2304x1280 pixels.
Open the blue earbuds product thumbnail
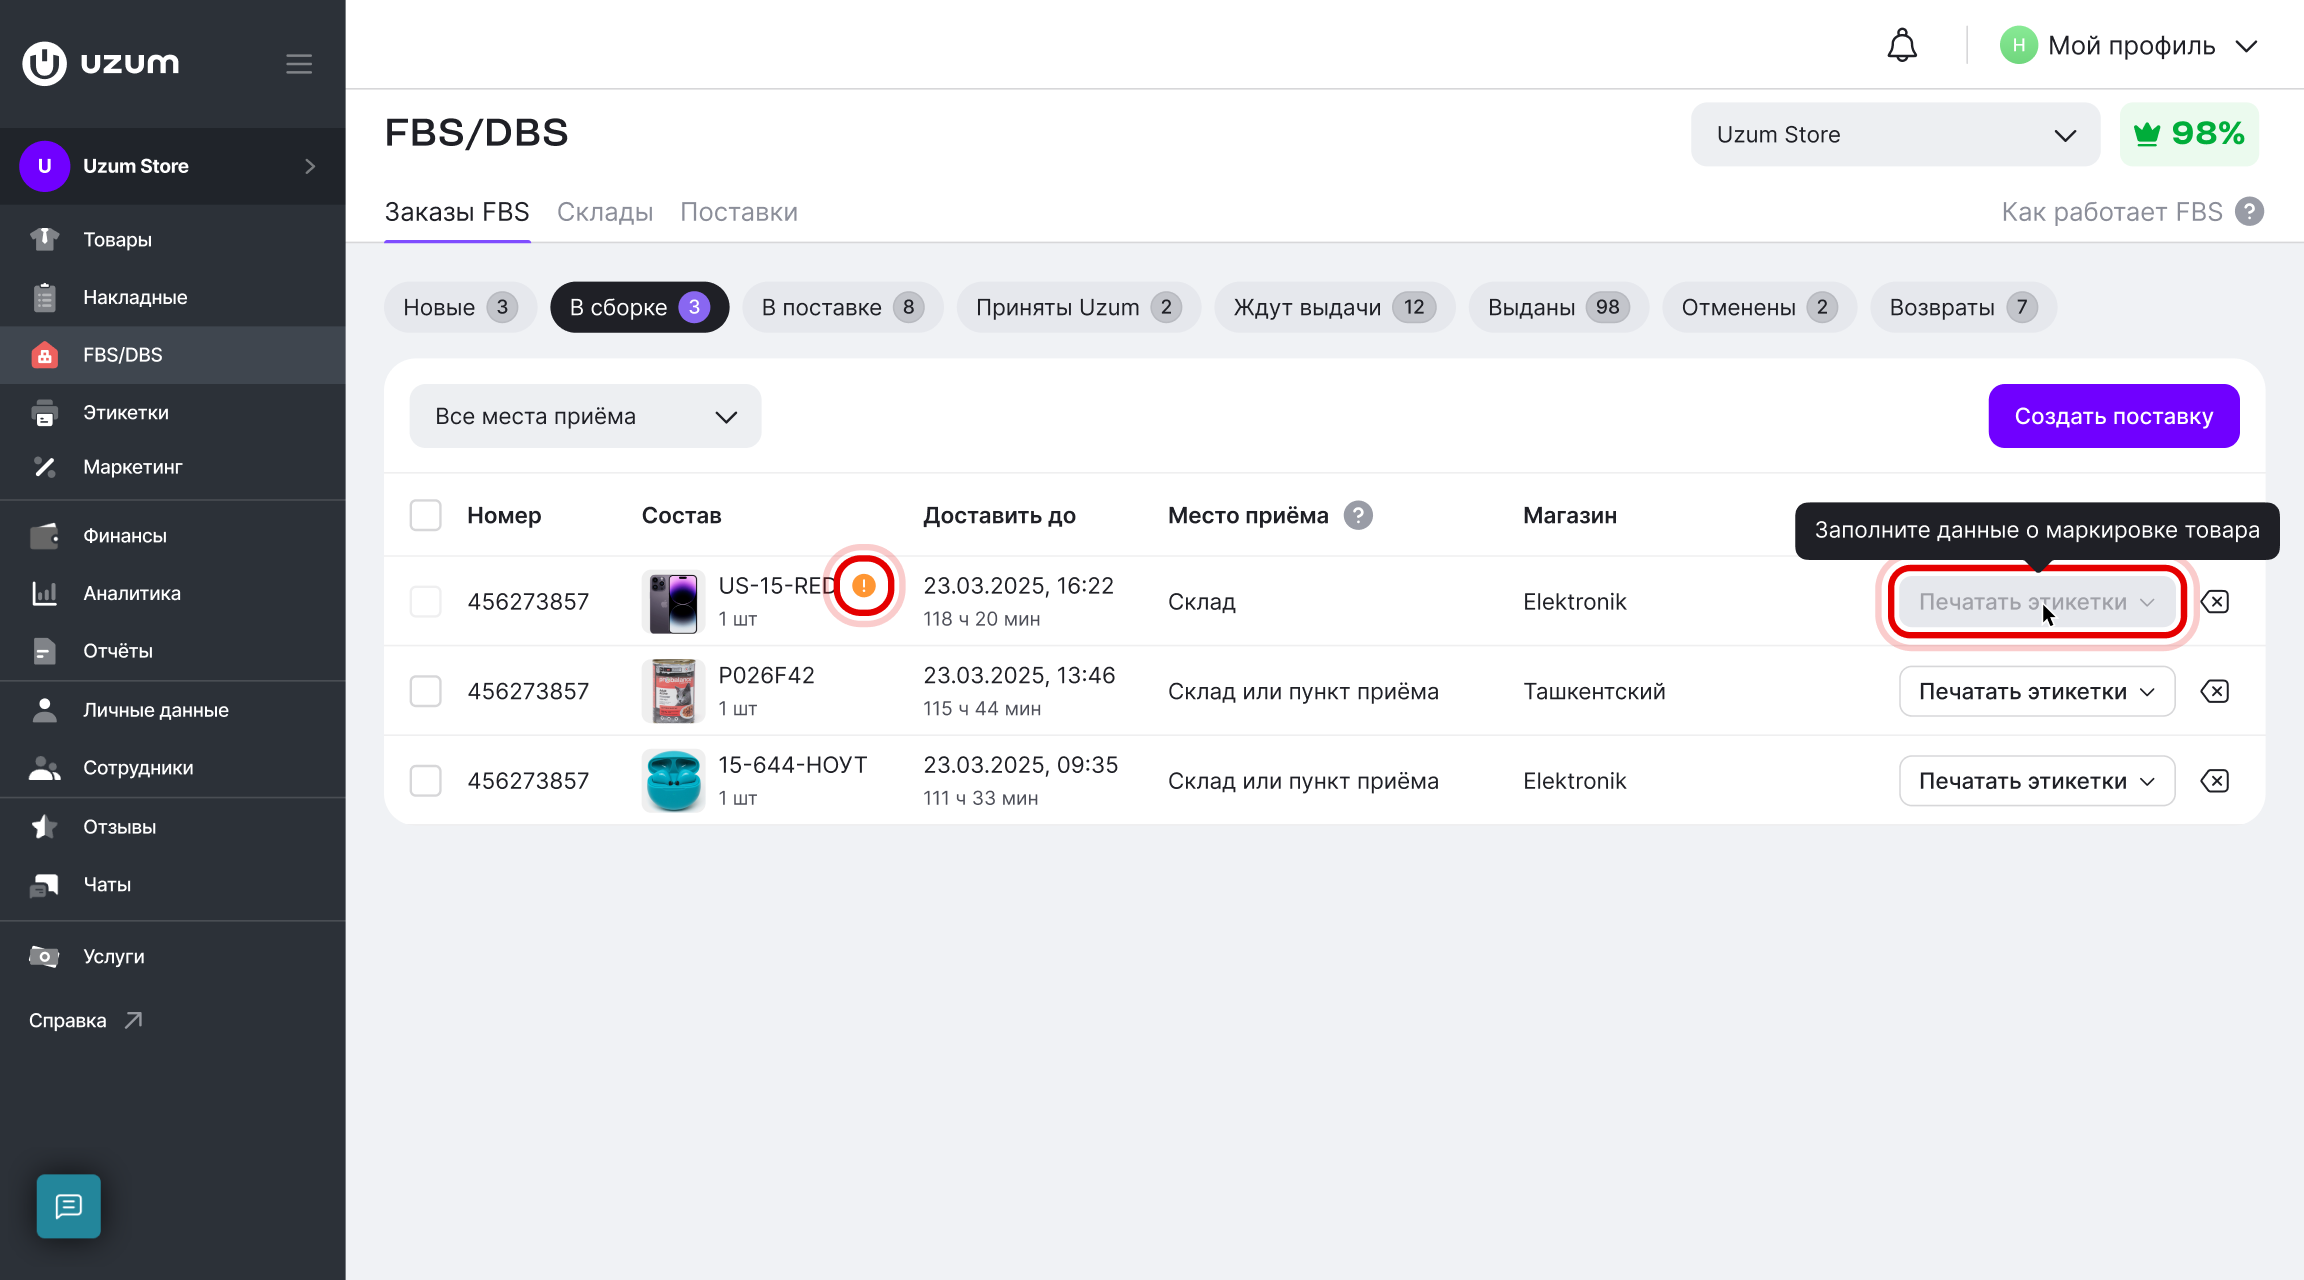[x=673, y=781]
